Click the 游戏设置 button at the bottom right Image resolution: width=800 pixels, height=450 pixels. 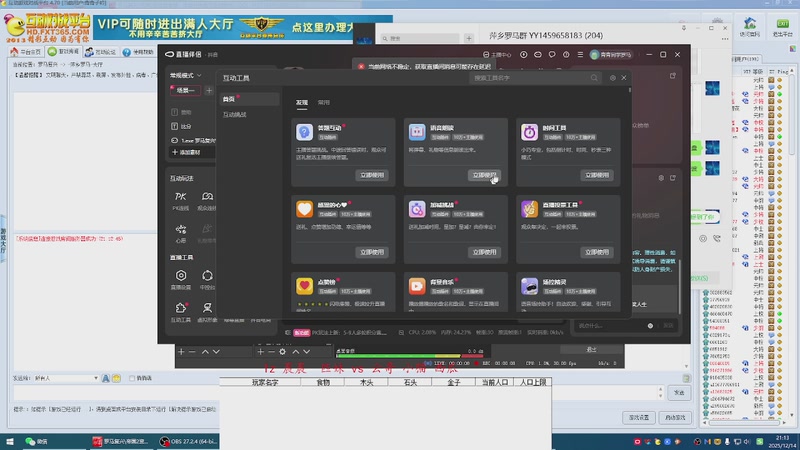pos(639,418)
